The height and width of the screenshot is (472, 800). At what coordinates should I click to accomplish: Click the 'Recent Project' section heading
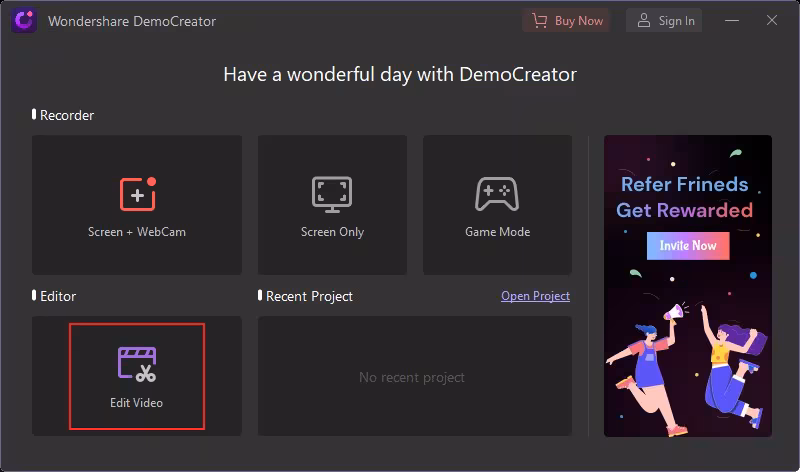[309, 296]
